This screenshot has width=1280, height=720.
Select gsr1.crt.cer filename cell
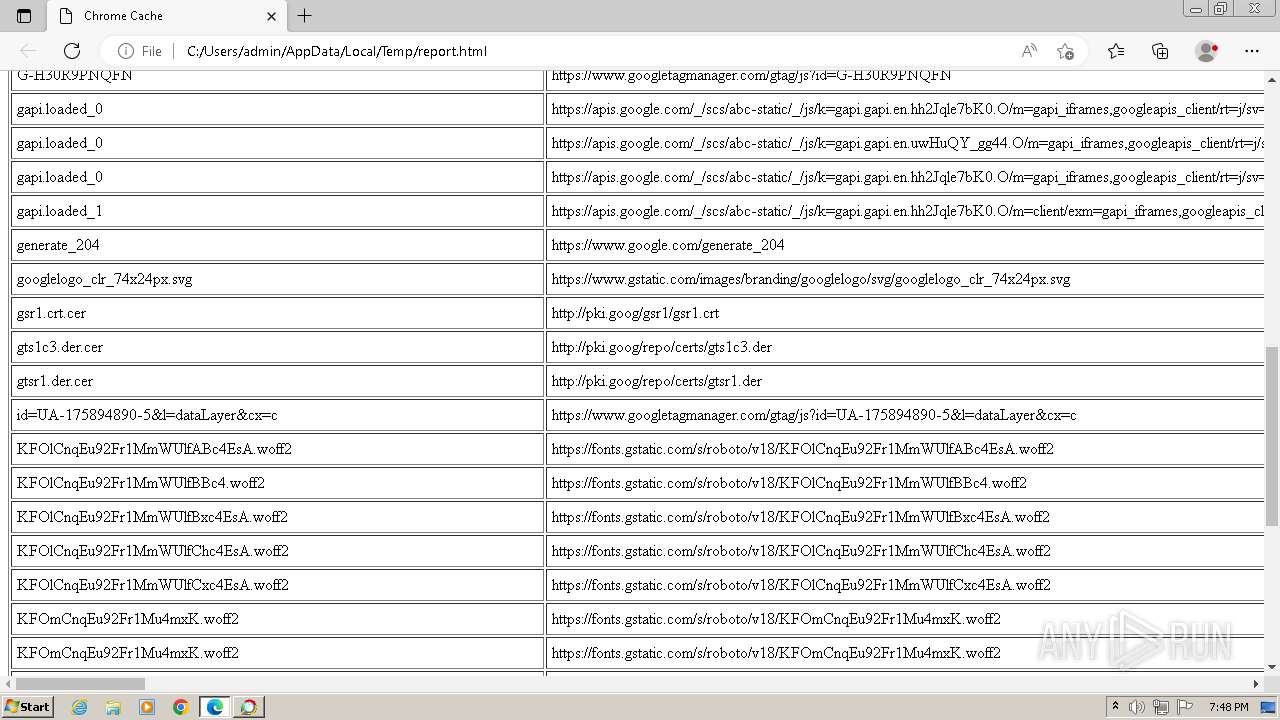pyautogui.click(x=277, y=313)
